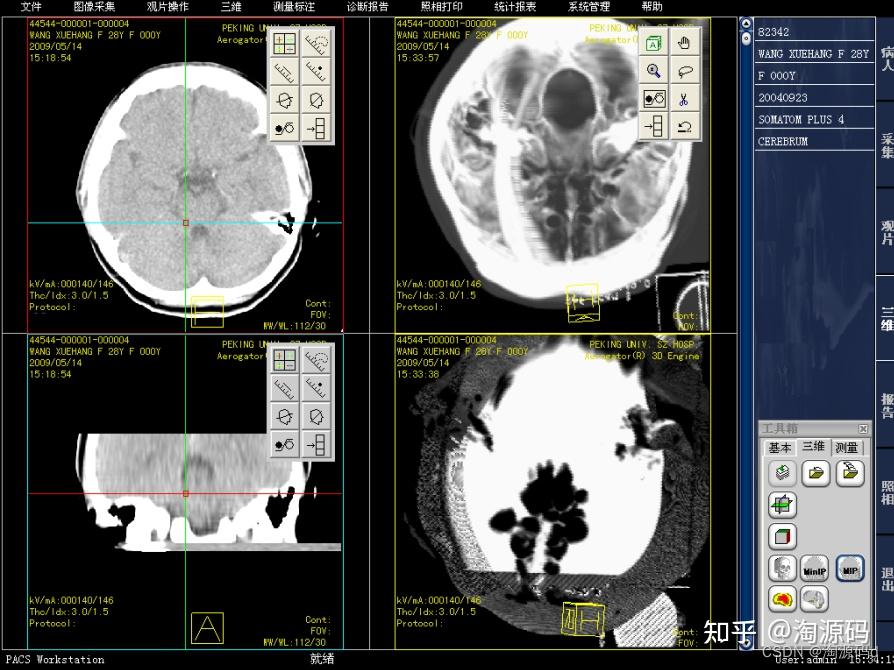Select the magnifier zoom tool
This screenshot has height=670, width=894.
653,71
